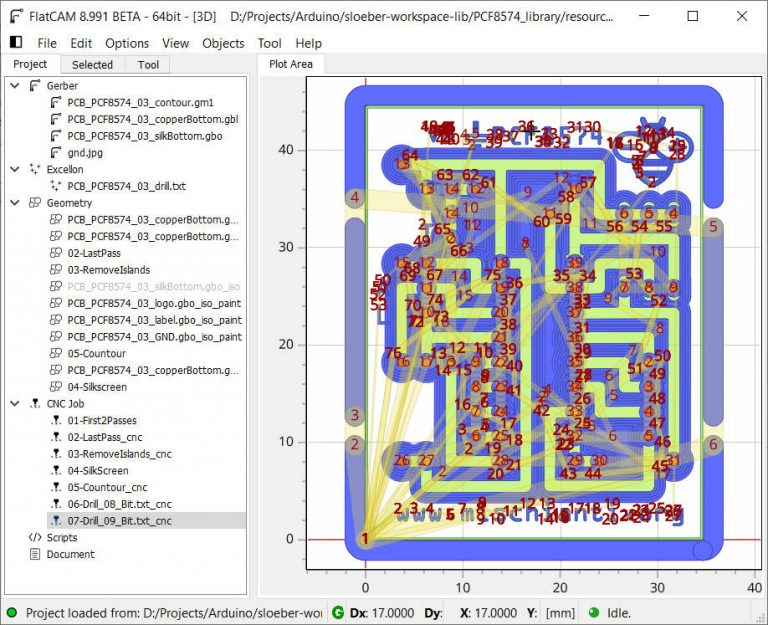
Task: Switch to the Selected tab
Action: click(x=92, y=65)
